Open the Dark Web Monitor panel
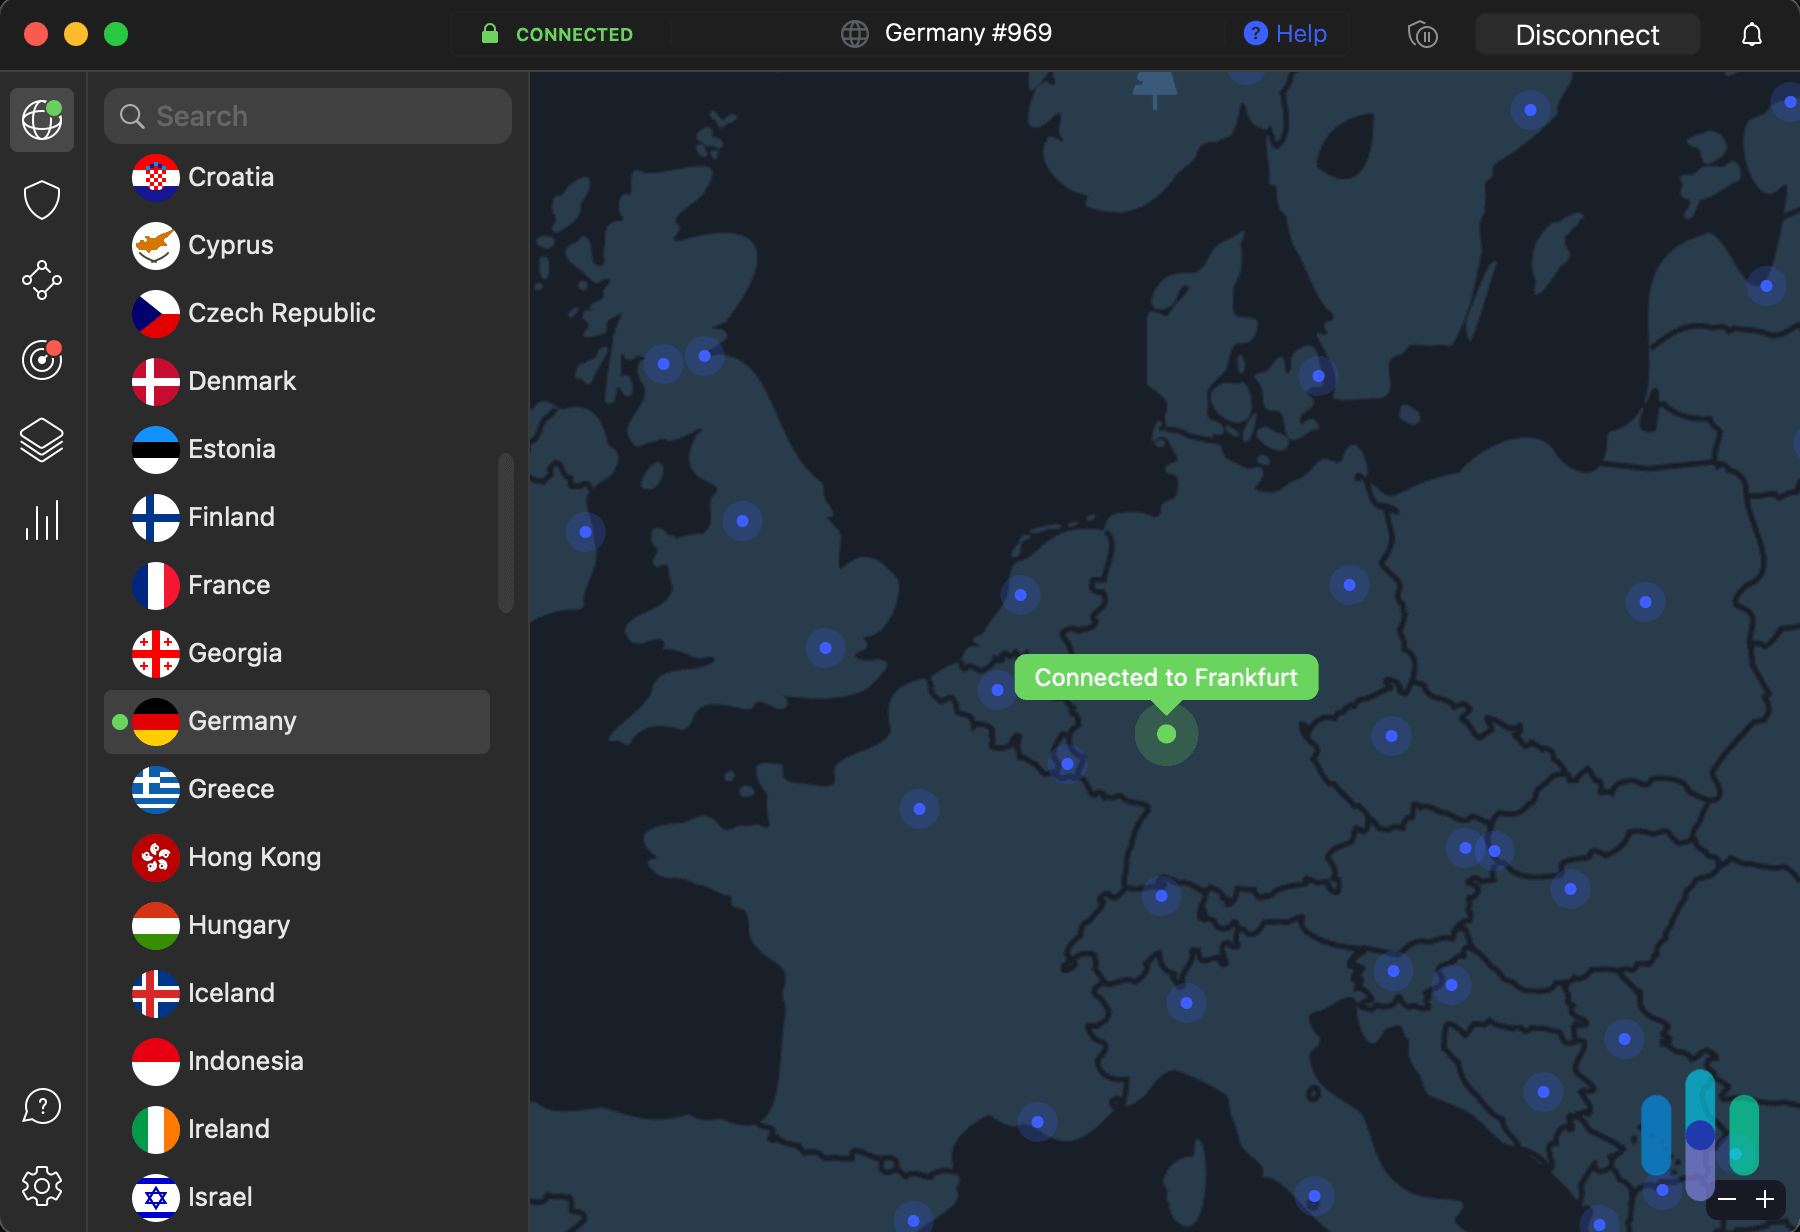This screenshot has height=1232, width=1800. coord(41,361)
